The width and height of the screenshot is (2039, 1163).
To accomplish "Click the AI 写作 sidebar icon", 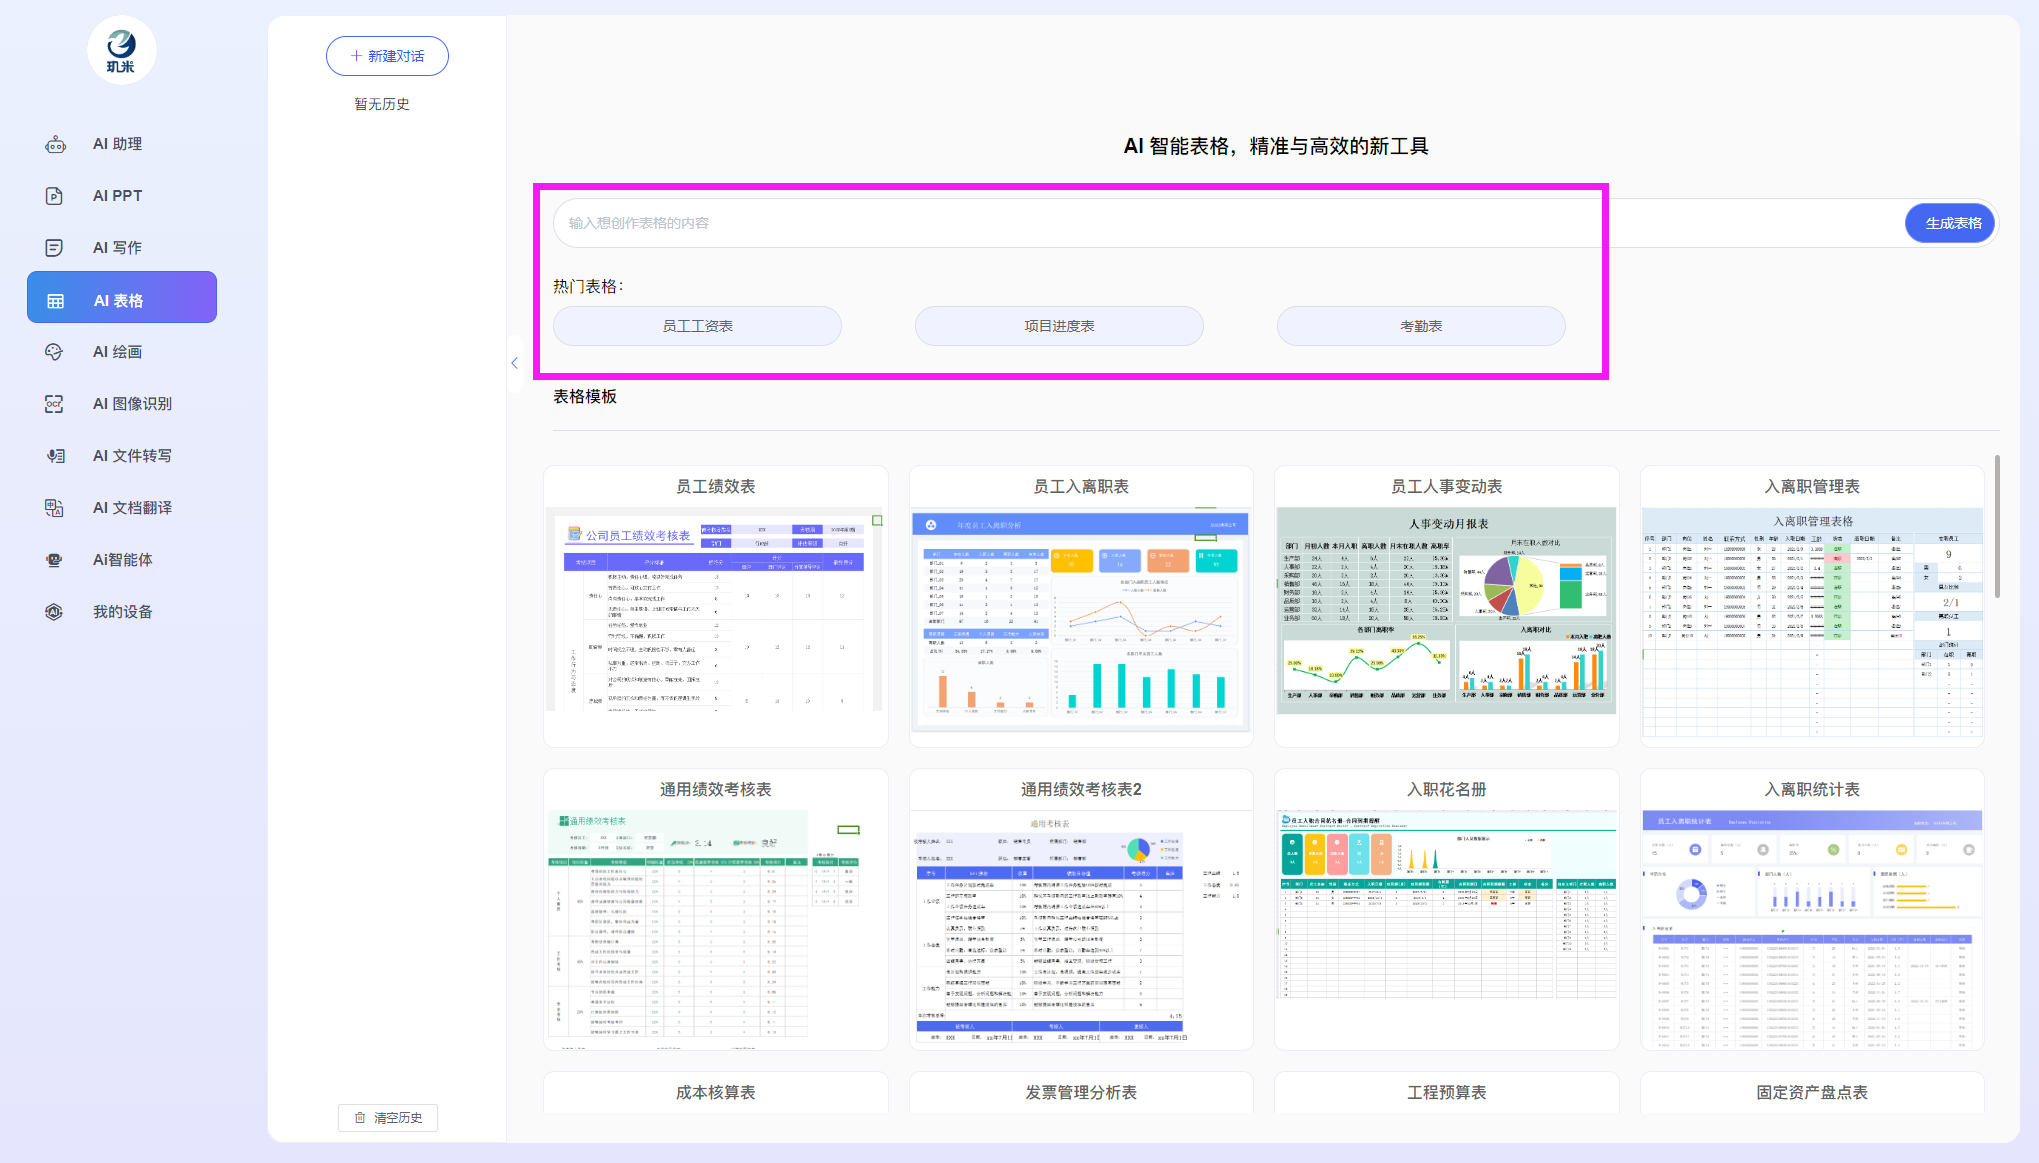I will 55,248.
